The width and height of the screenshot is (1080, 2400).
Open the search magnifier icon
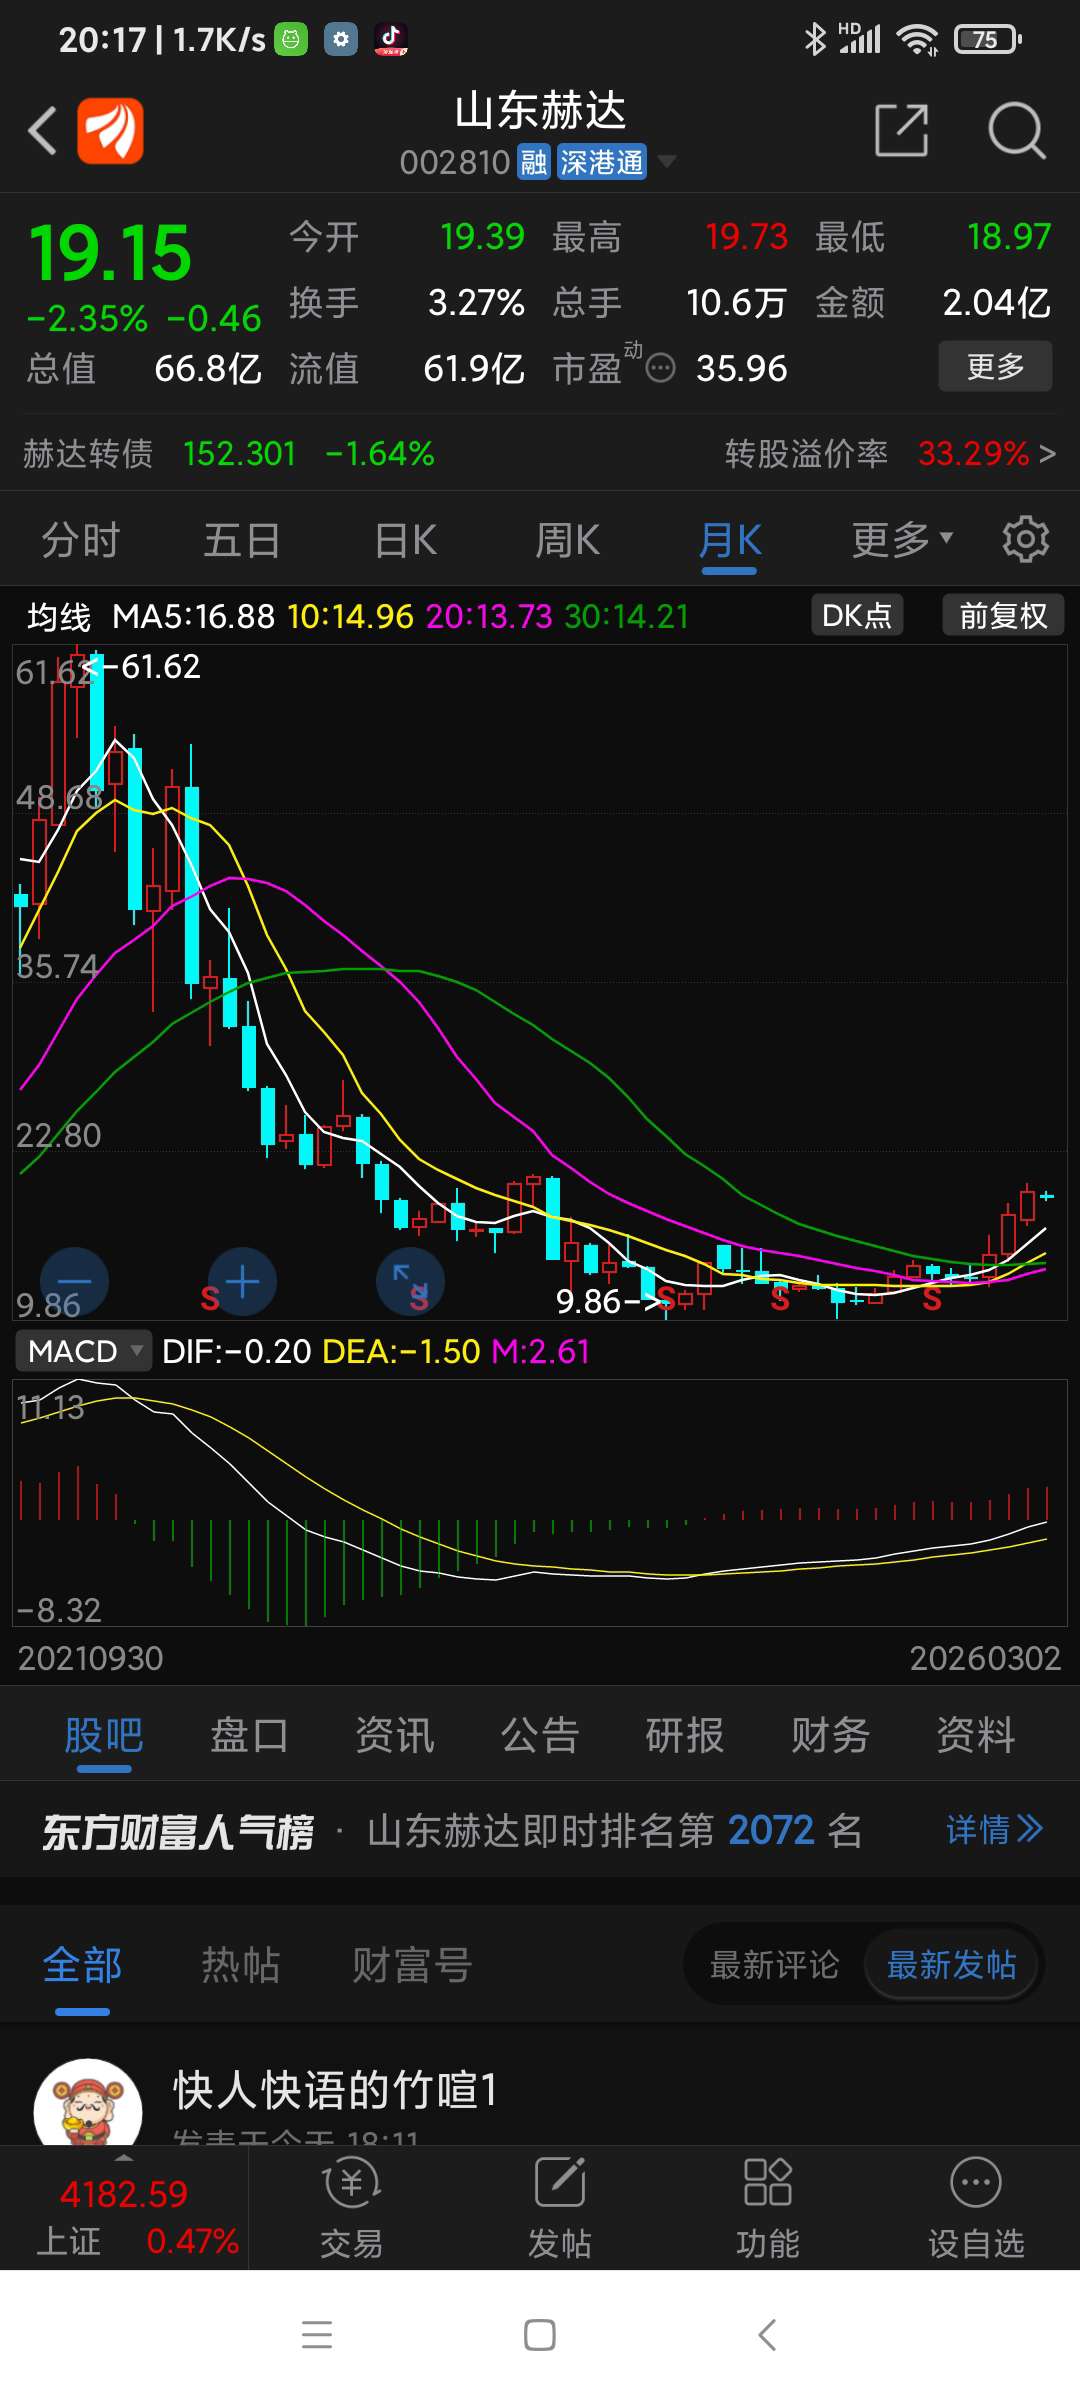click(x=1016, y=130)
